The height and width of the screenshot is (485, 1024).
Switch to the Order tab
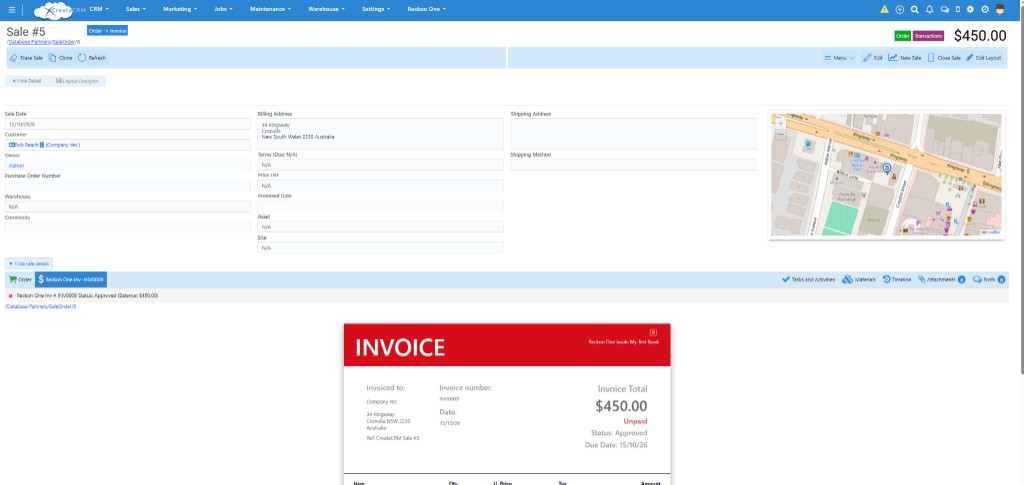point(20,279)
